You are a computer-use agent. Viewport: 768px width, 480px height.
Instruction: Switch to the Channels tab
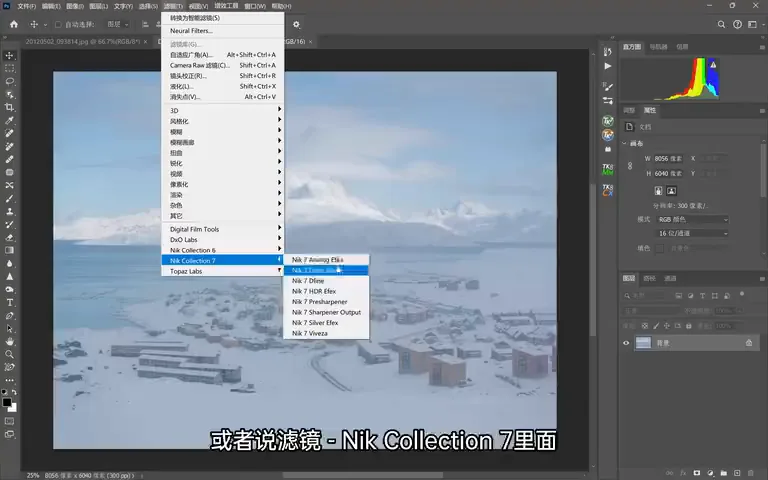click(670, 278)
